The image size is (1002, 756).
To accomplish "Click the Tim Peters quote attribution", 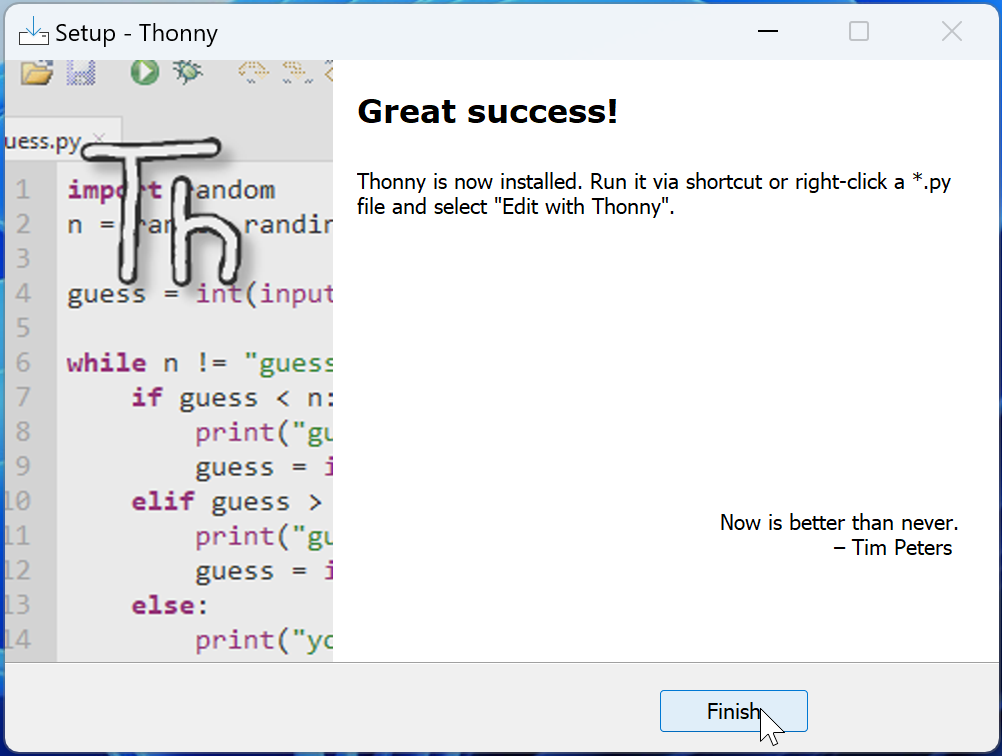I will [x=893, y=548].
